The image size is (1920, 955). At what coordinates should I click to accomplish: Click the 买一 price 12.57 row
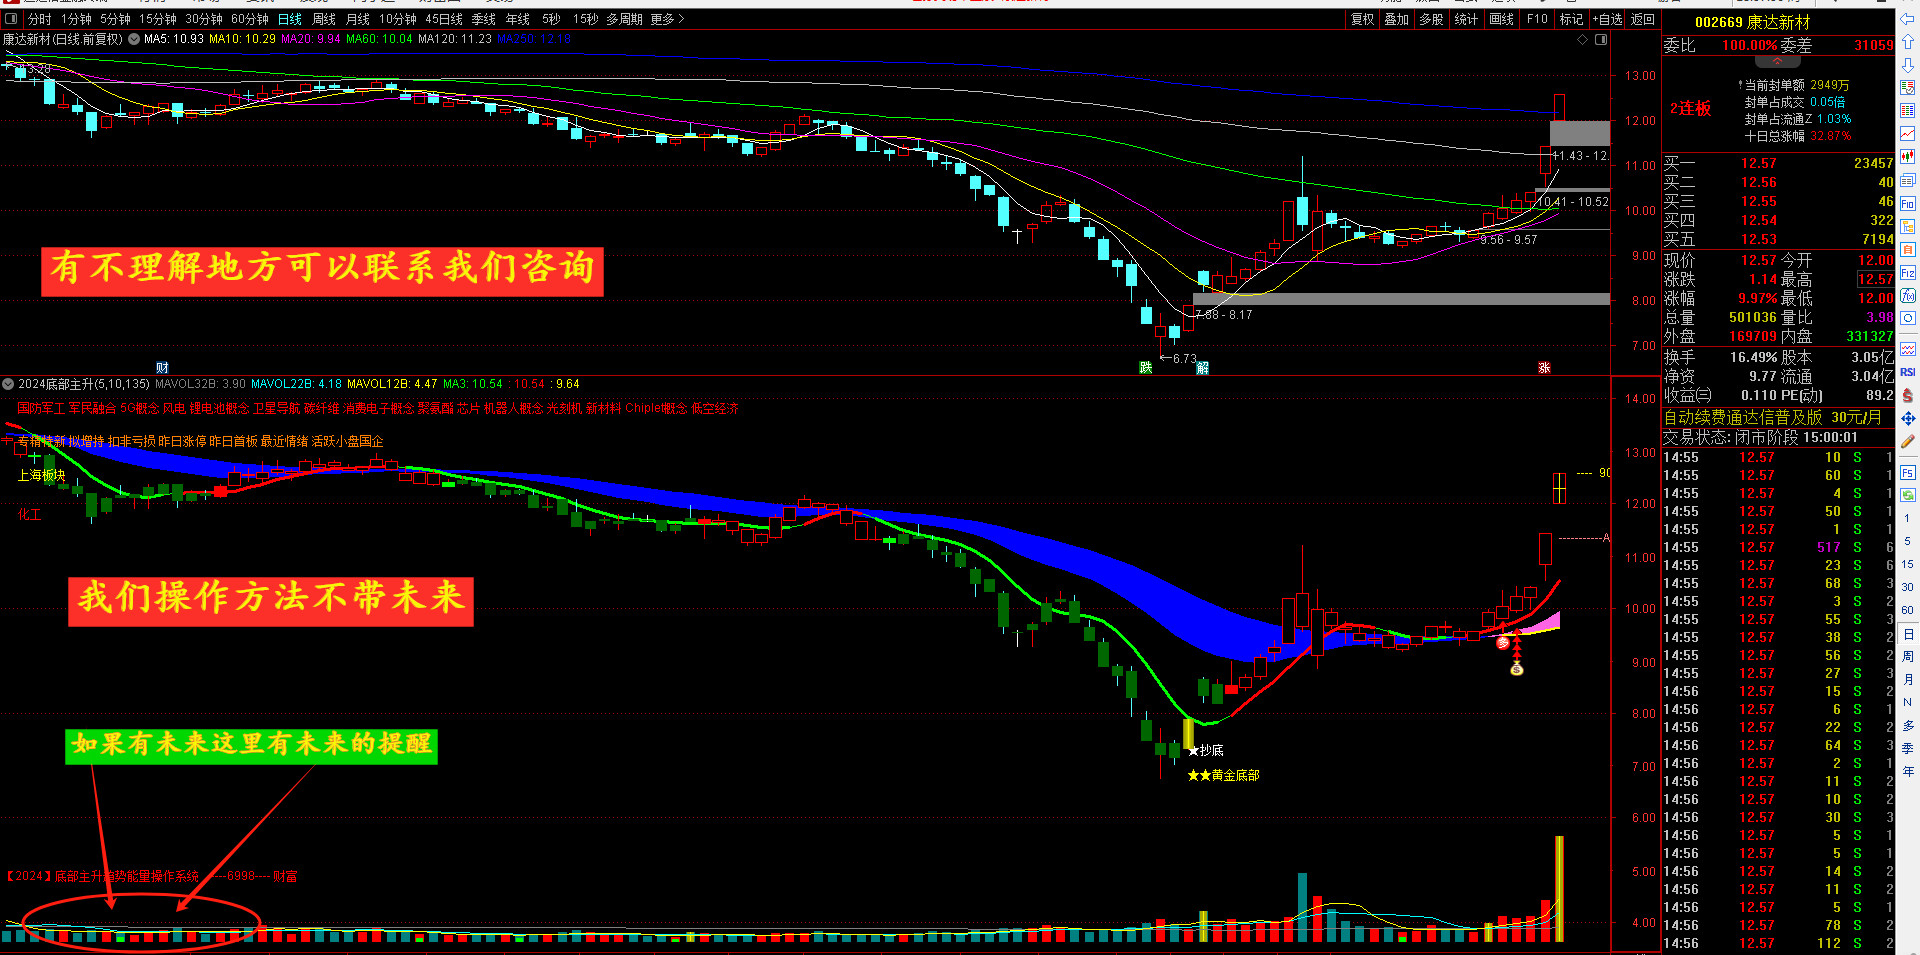coord(1778,163)
